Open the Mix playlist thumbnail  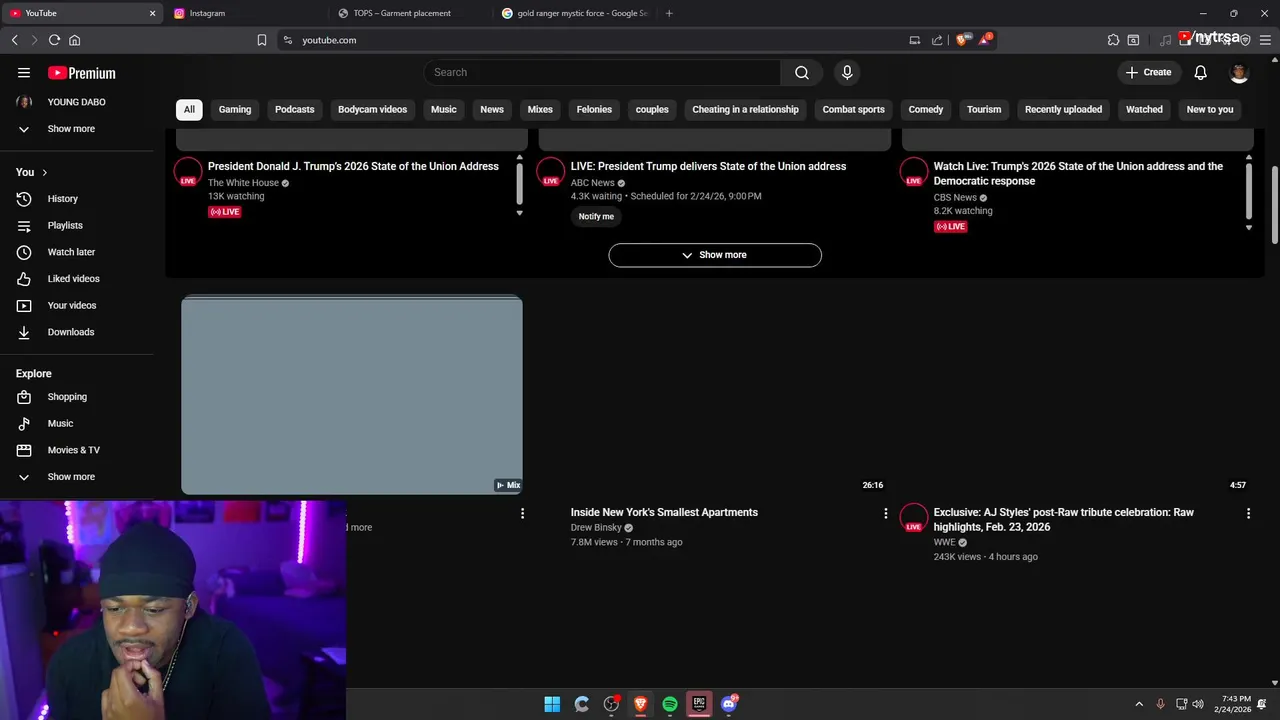pyautogui.click(x=352, y=395)
